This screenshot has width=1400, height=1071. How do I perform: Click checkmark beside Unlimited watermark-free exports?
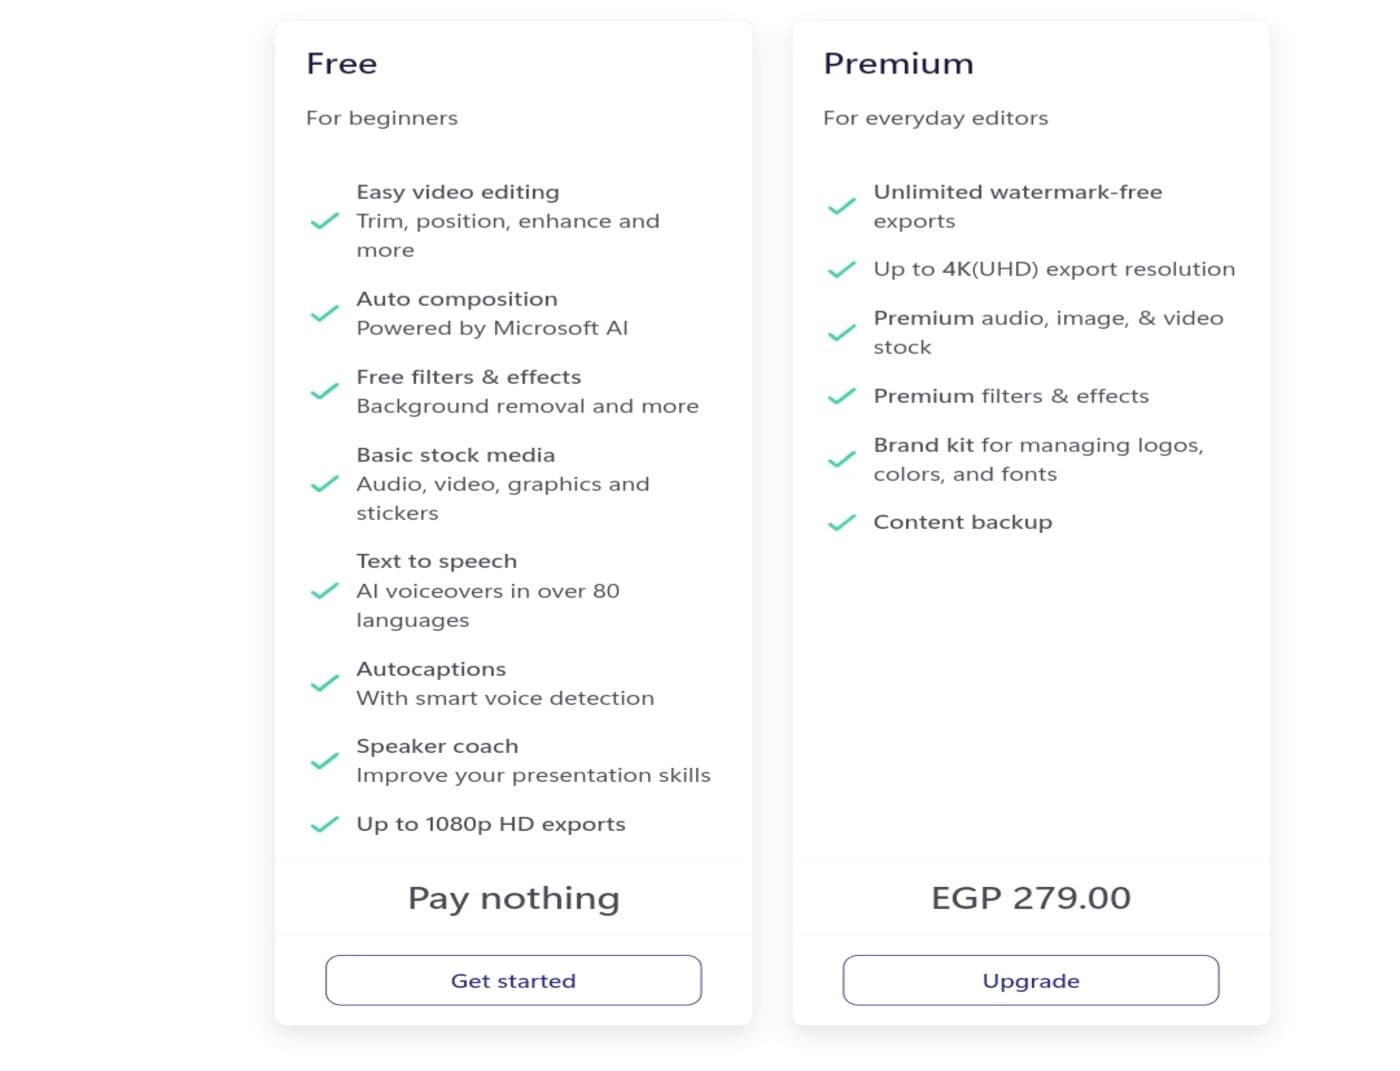(x=841, y=206)
